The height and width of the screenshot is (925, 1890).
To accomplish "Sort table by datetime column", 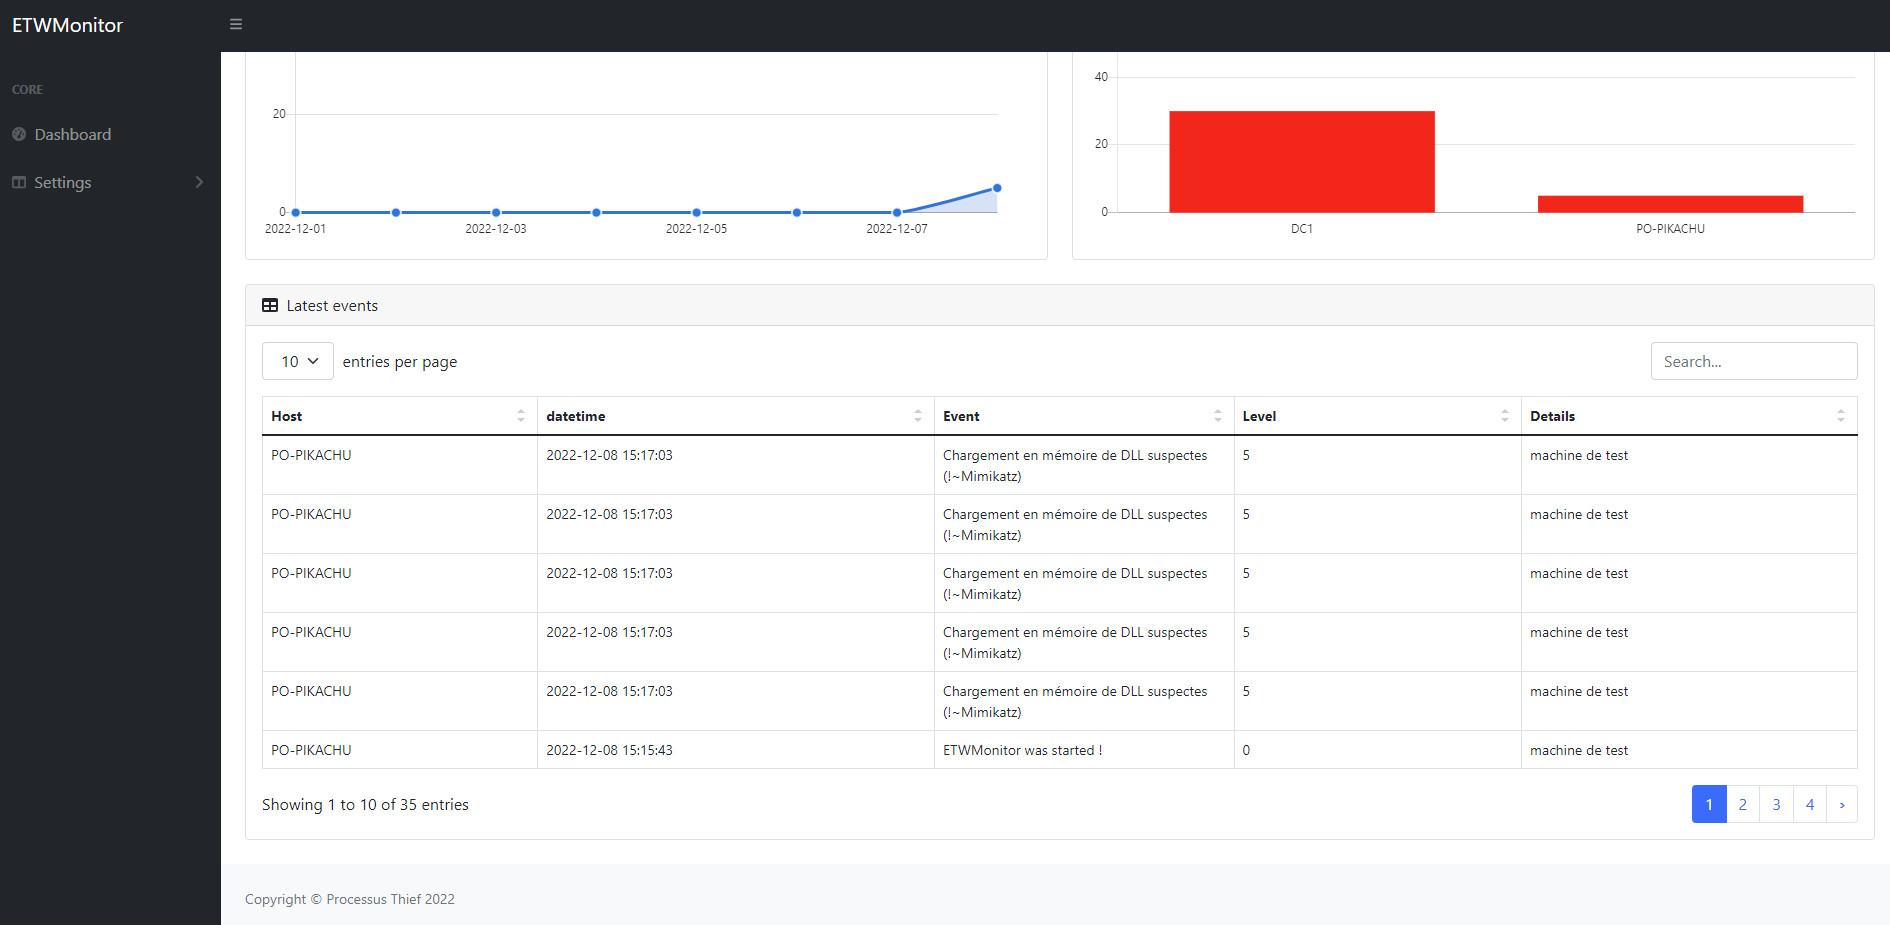I will coord(917,416).
